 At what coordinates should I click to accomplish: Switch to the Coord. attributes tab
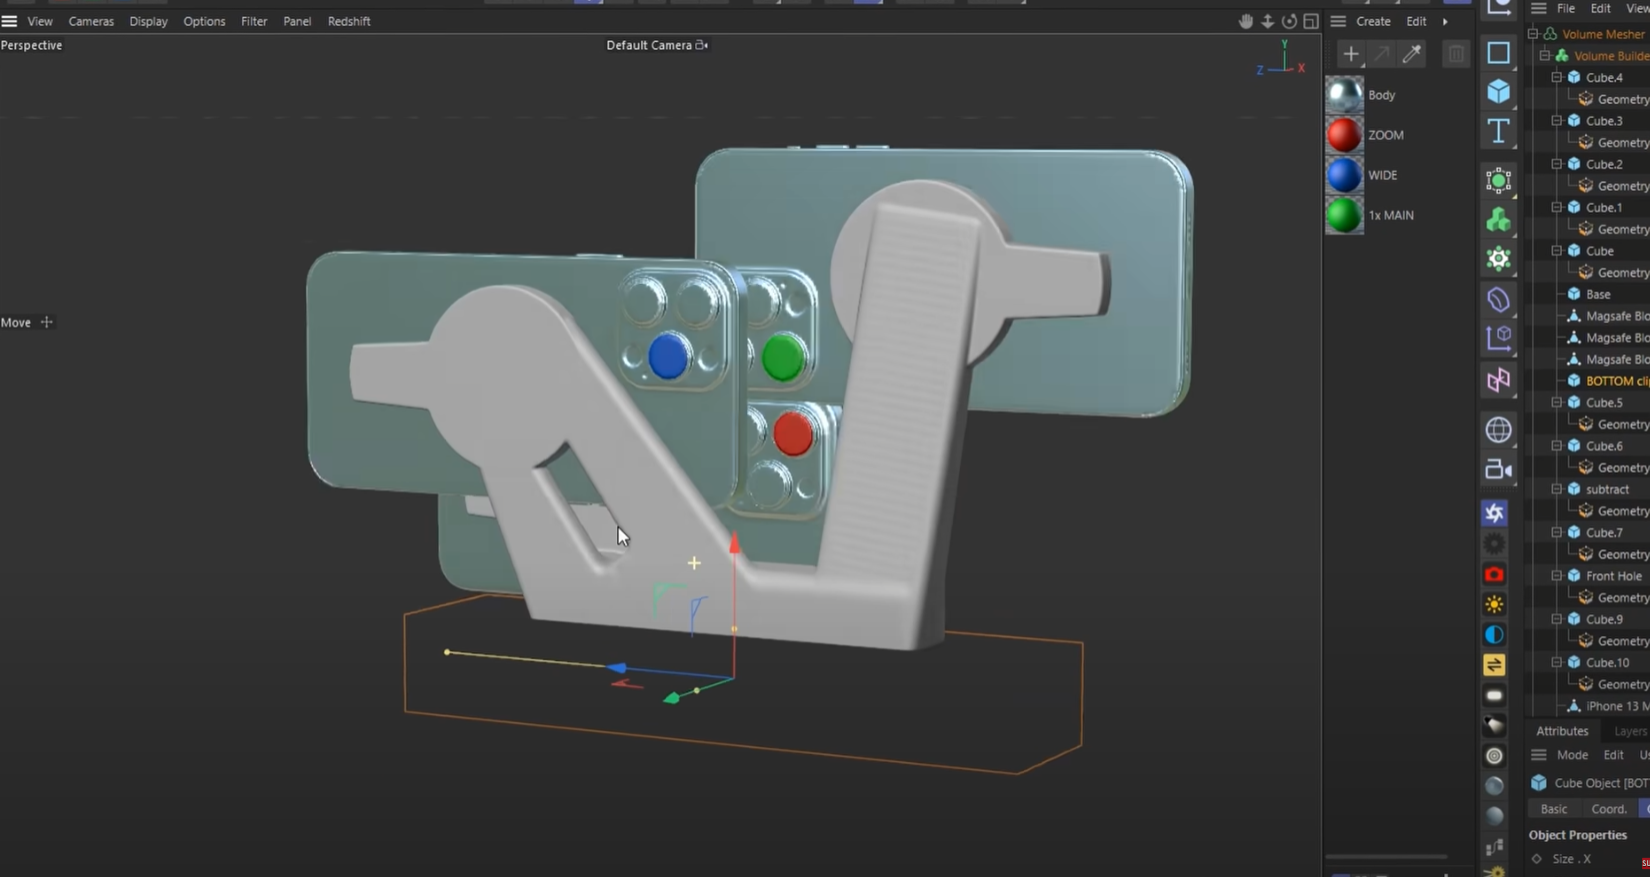(x=1608, y=809)
